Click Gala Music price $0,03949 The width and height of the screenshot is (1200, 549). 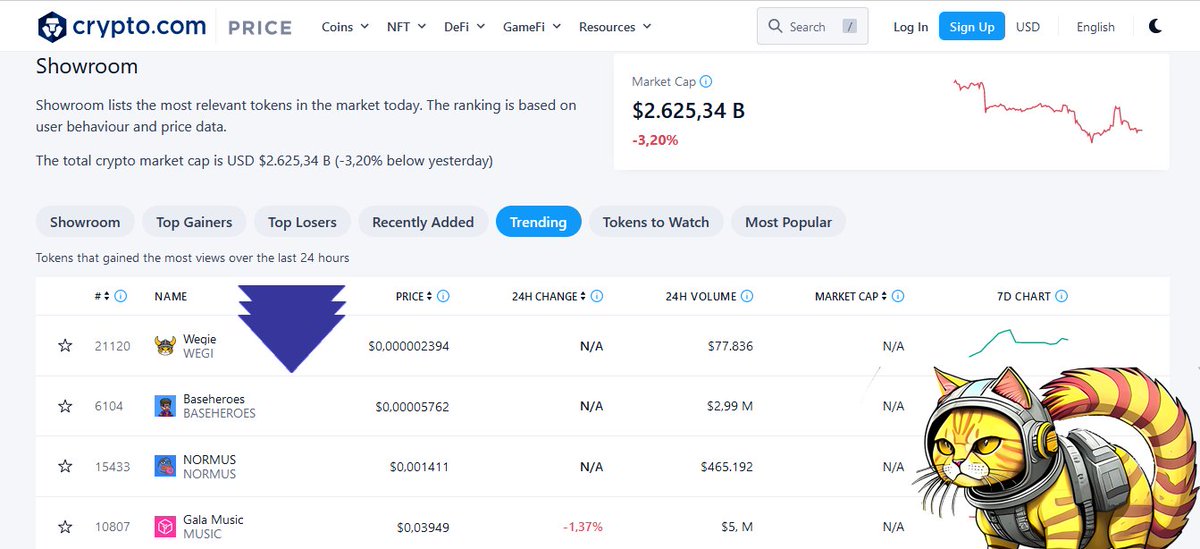point(423,526)
